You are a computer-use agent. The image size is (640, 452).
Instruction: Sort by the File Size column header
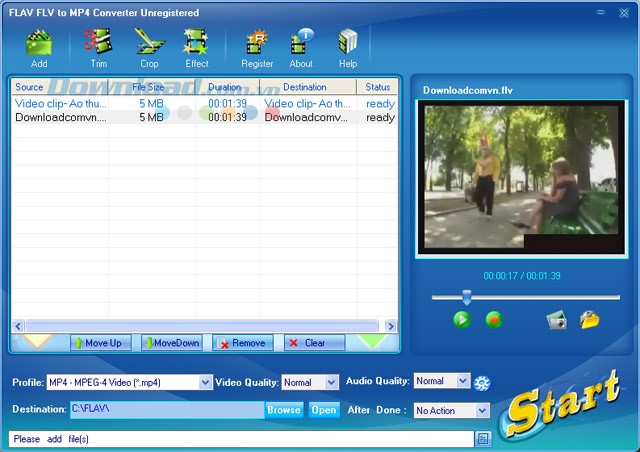[151, 87]
